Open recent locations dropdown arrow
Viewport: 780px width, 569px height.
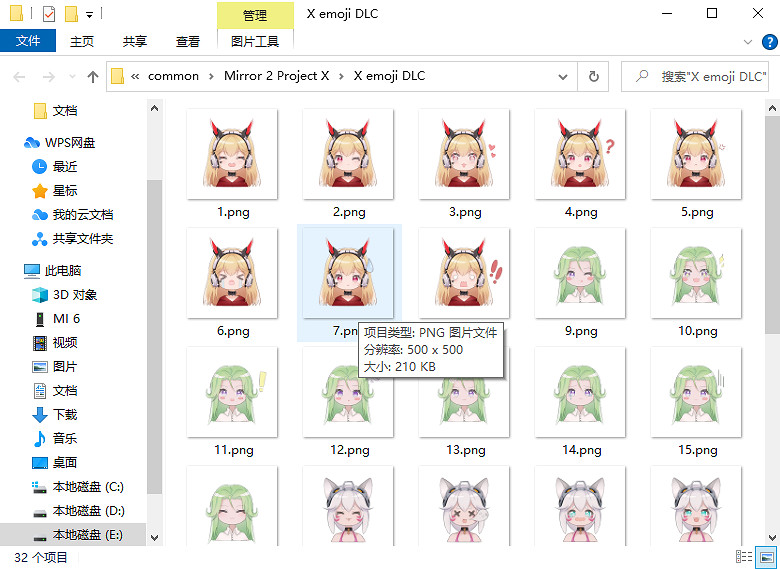click(73, 77)
